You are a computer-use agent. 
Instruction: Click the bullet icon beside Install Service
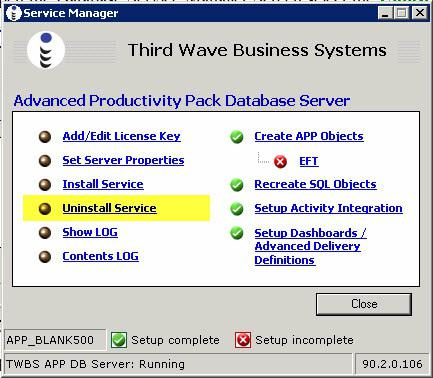click(45, 185)
